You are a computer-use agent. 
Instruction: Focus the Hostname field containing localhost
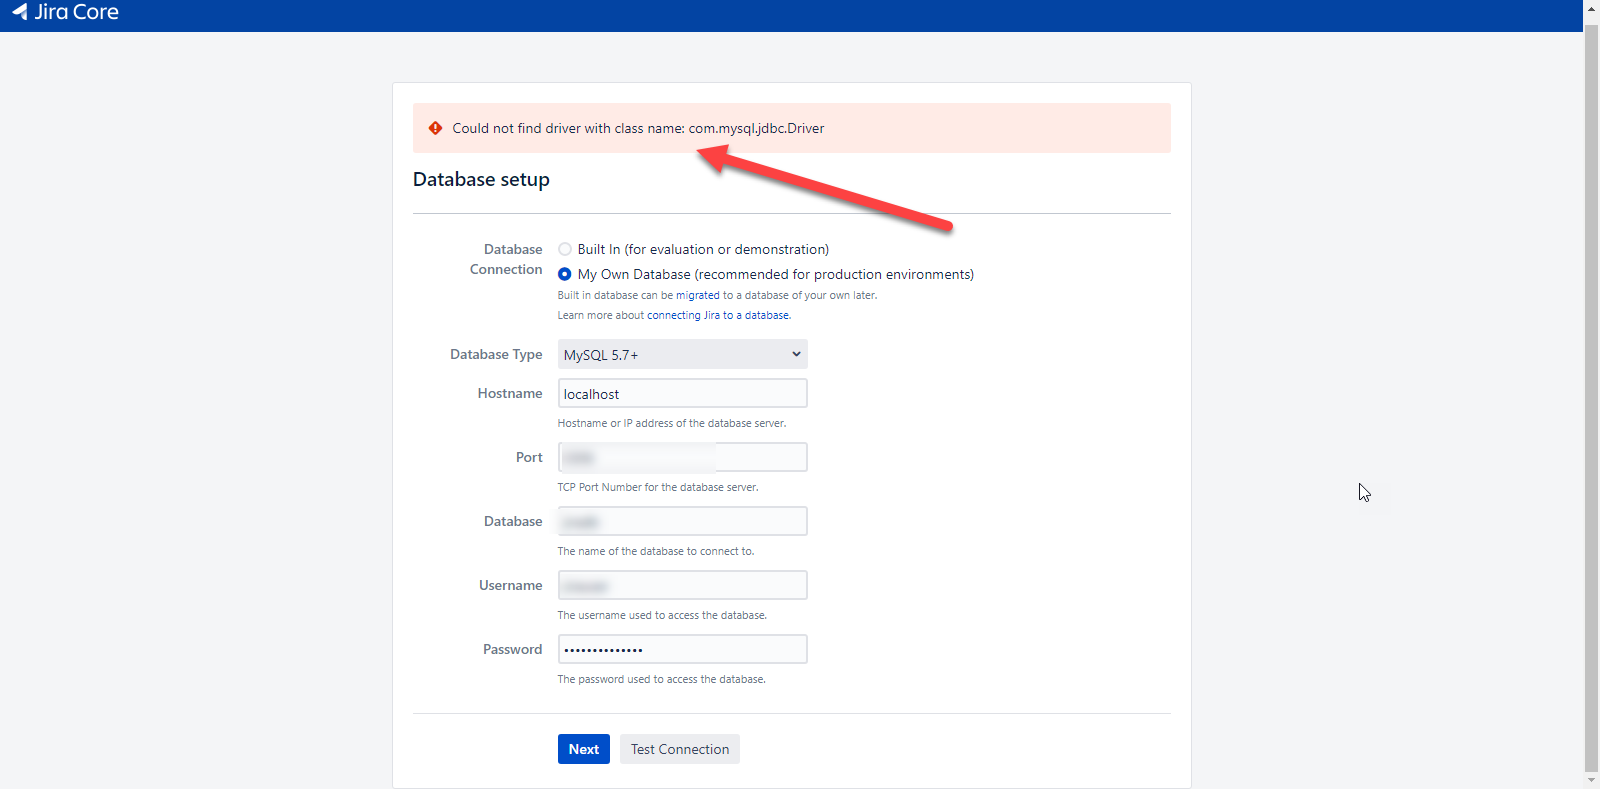[682, 394]
